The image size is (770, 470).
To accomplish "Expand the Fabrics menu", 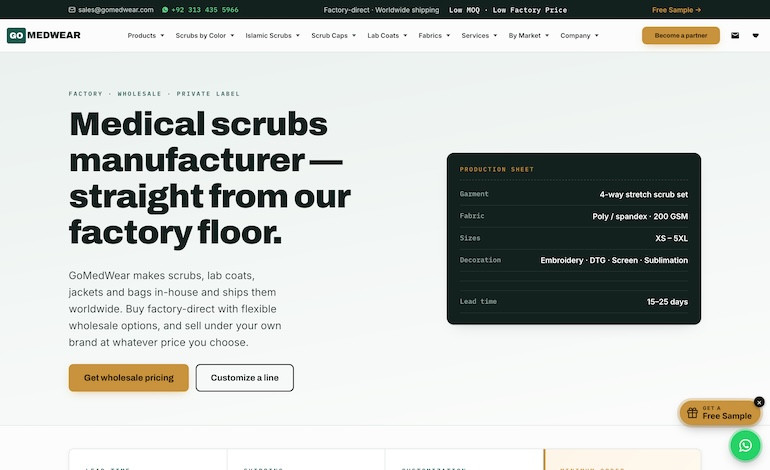I will [x=434, y=35].
